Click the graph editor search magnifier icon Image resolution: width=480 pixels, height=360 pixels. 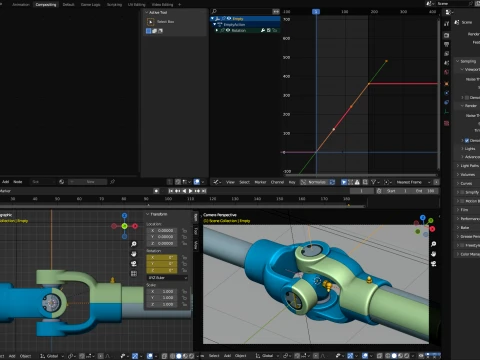pos(214,11)
